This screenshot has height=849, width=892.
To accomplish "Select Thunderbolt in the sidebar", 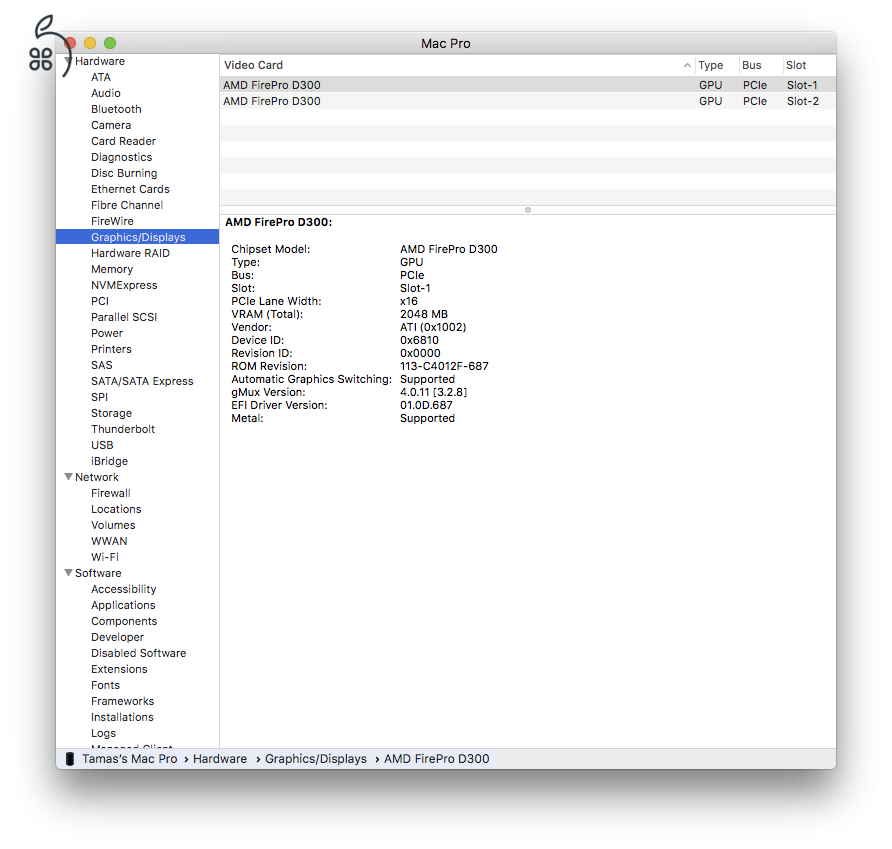I will click(x=122, y=429).
